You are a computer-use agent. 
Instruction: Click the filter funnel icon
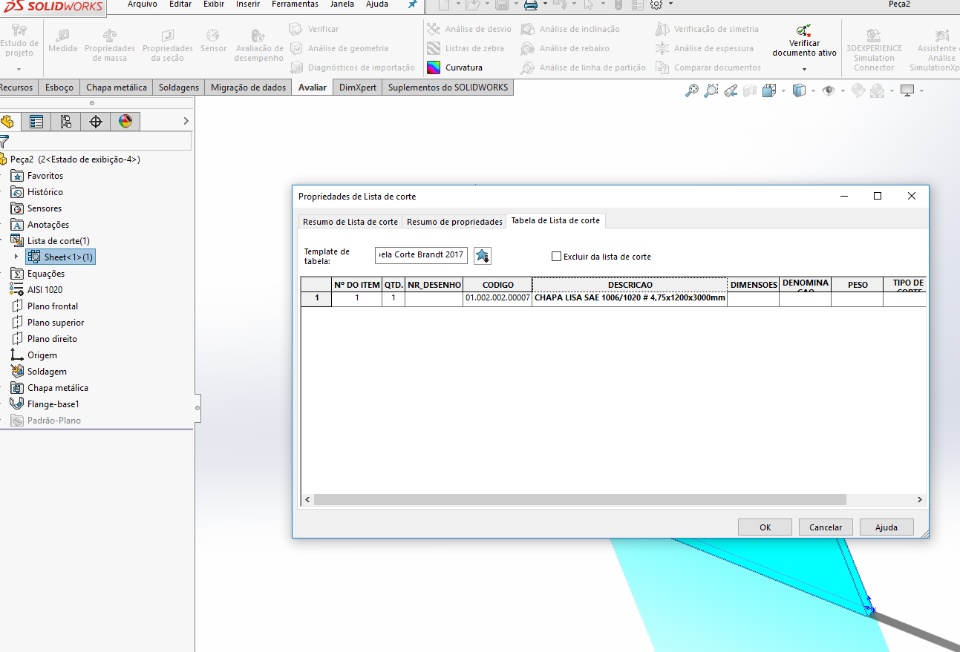(x=4, y=142)
